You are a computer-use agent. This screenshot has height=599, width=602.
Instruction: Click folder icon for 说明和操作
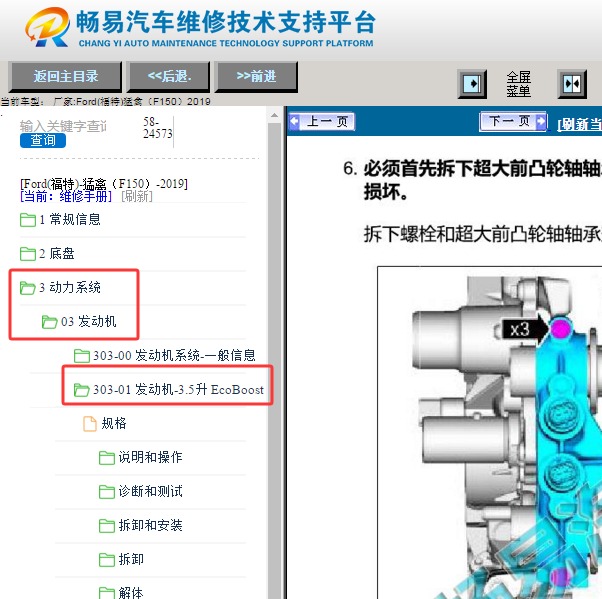click(x=107, y=458)
